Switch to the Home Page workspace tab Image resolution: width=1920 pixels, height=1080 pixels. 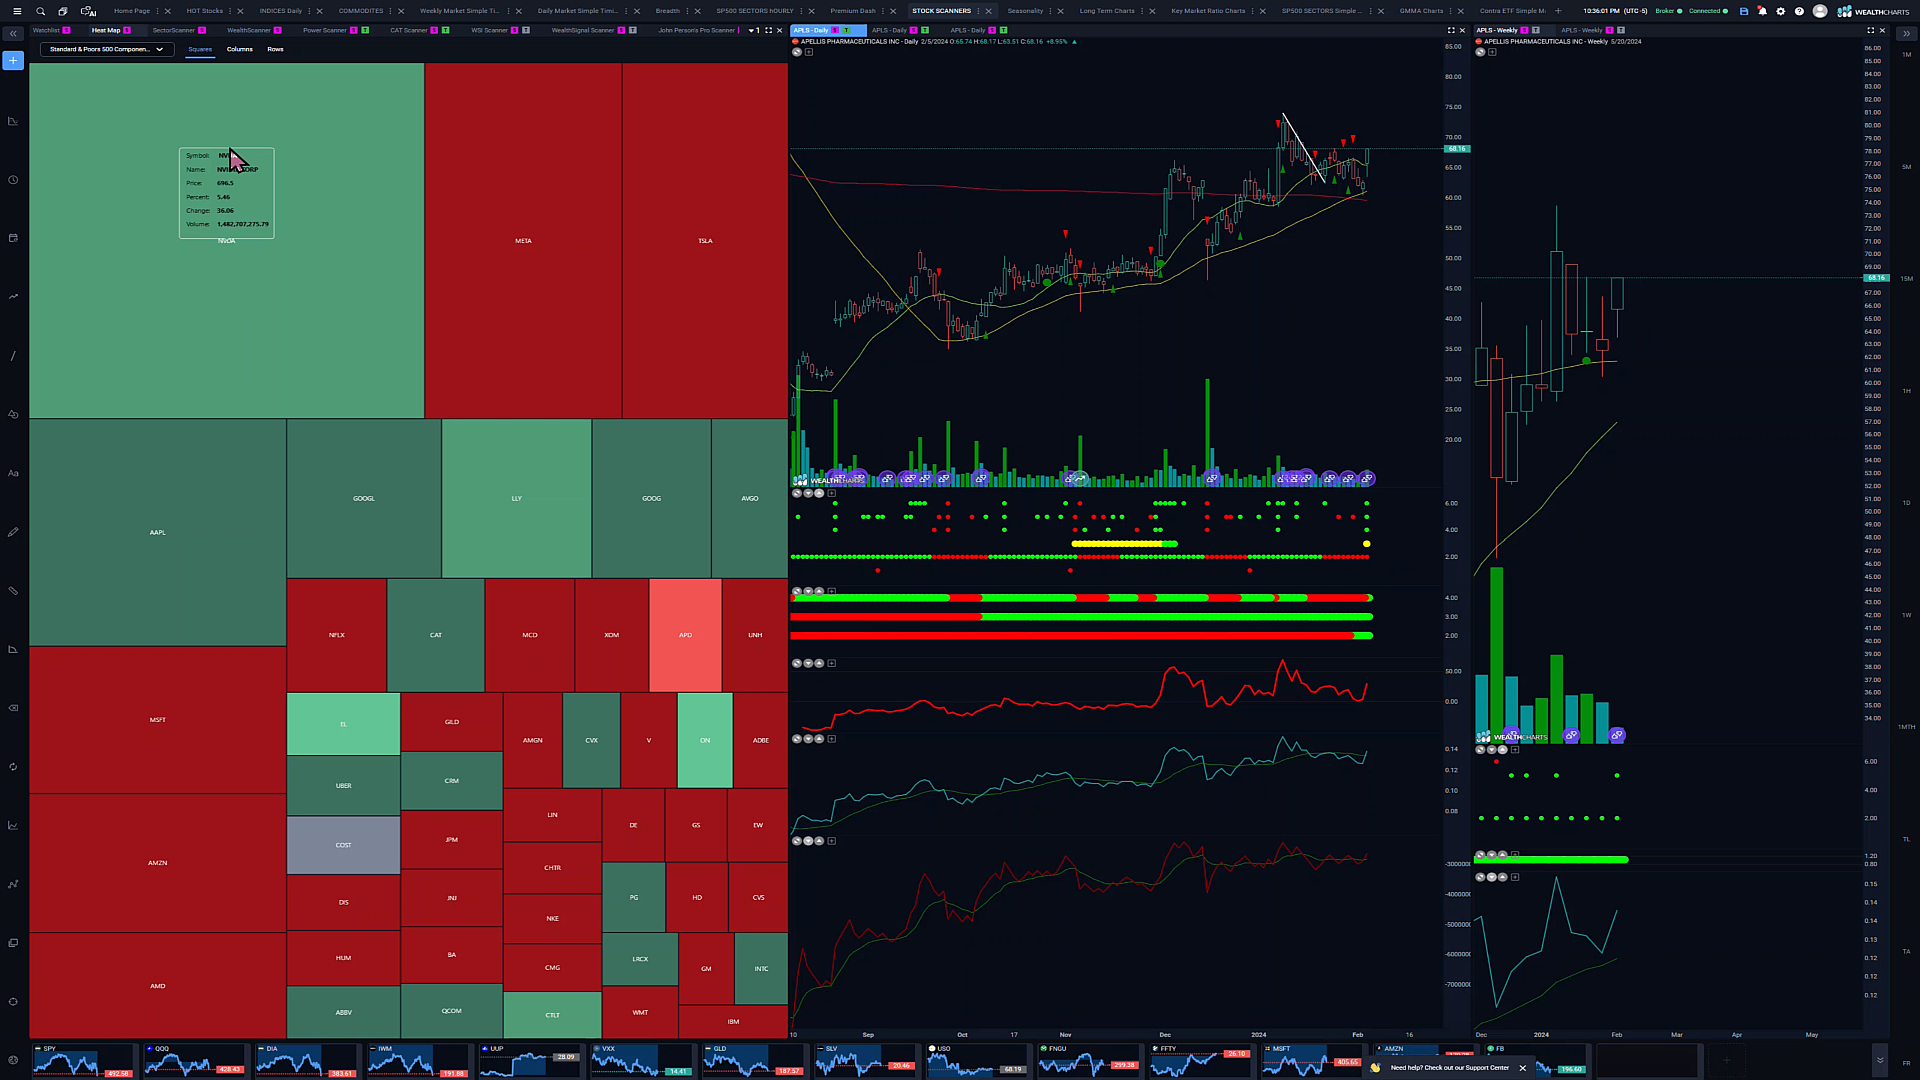(132, 11)
